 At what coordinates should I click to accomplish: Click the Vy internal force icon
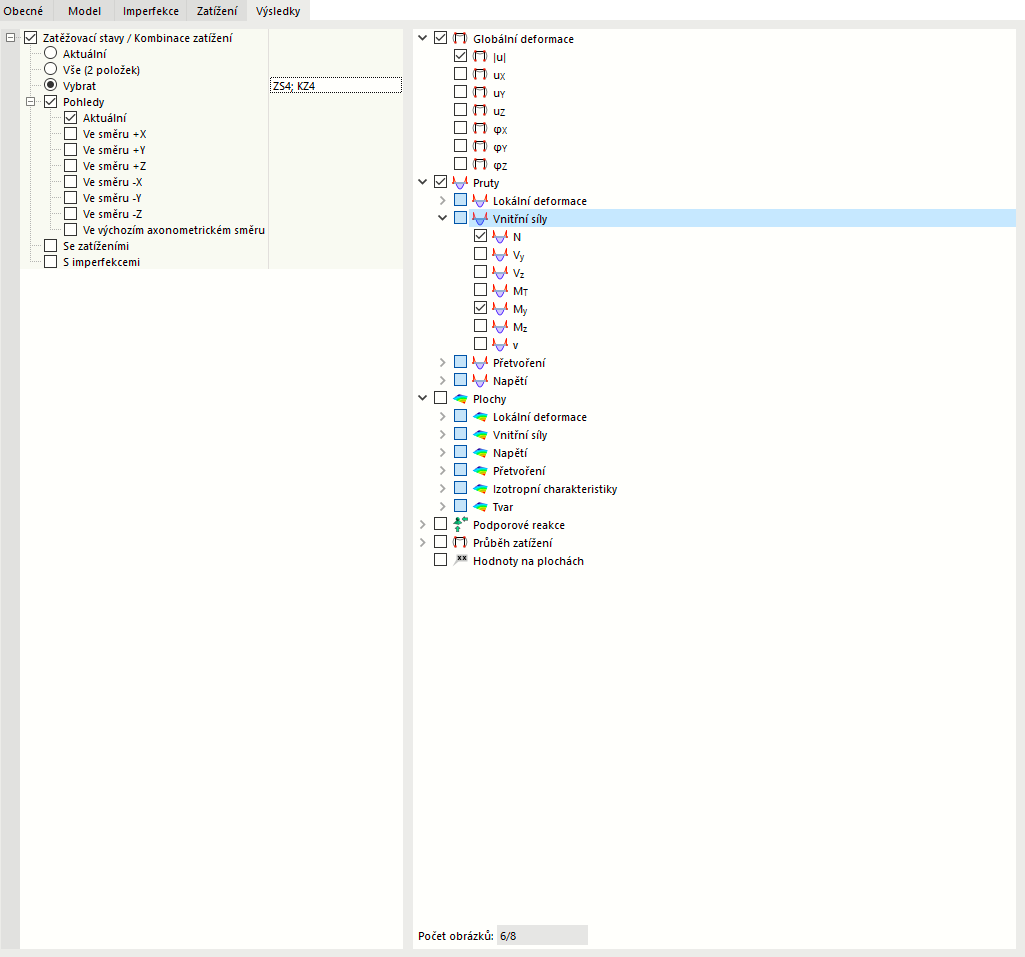tap(500, 254)
